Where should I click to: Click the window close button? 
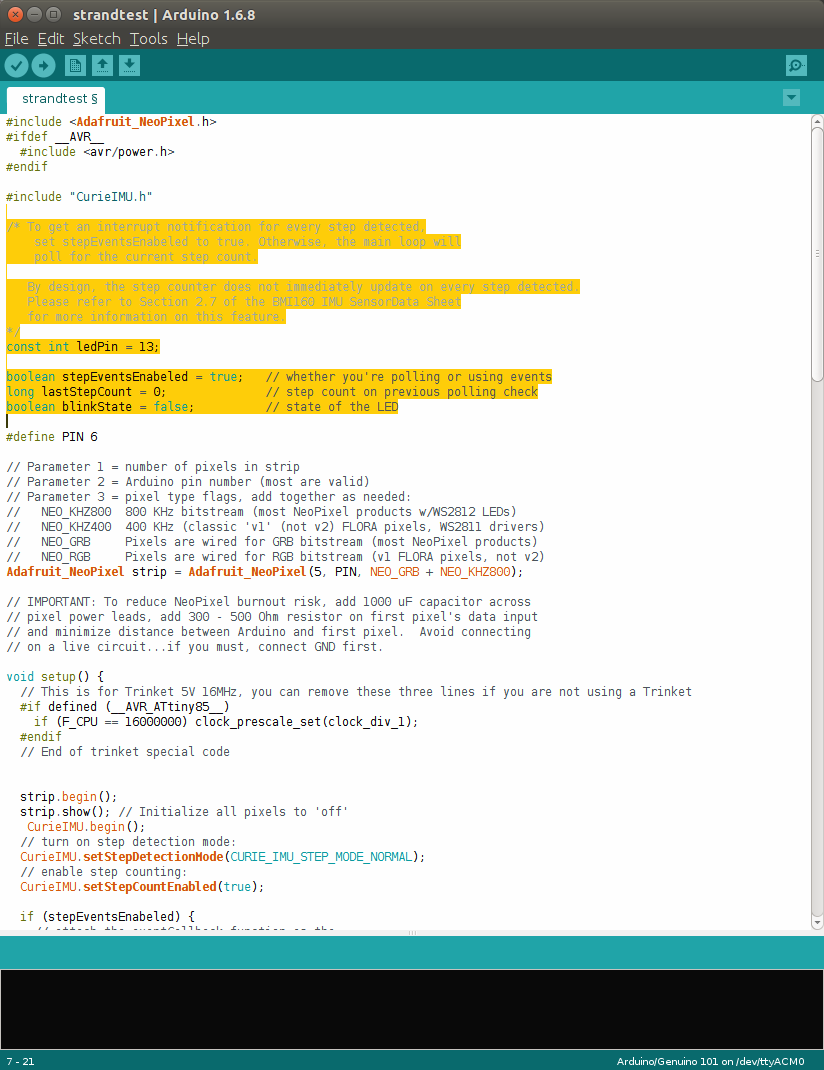point(15,14)
